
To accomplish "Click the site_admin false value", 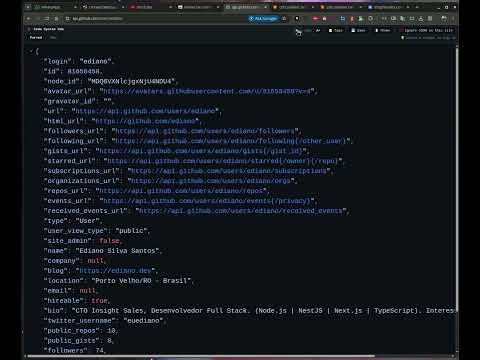I will 109,241.
